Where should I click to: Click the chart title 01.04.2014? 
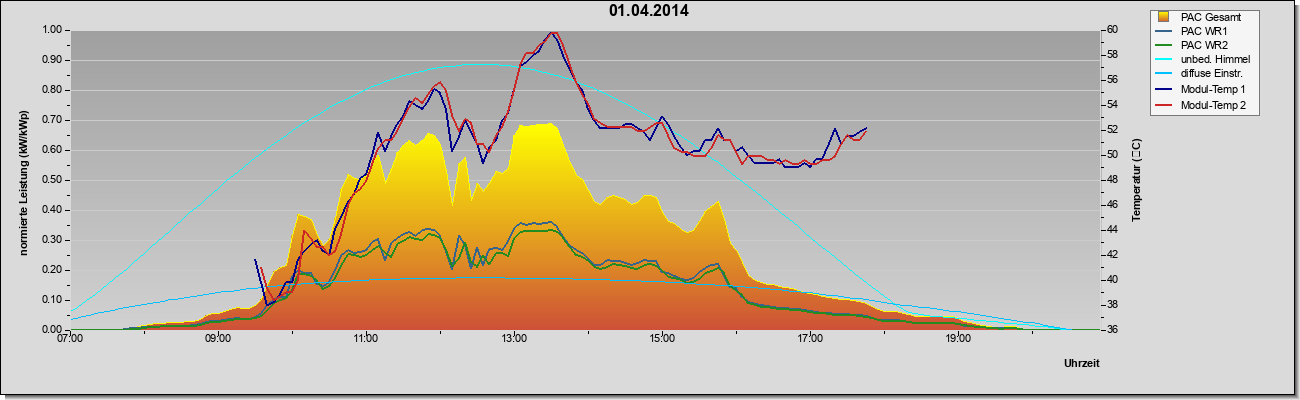(649, 11)
